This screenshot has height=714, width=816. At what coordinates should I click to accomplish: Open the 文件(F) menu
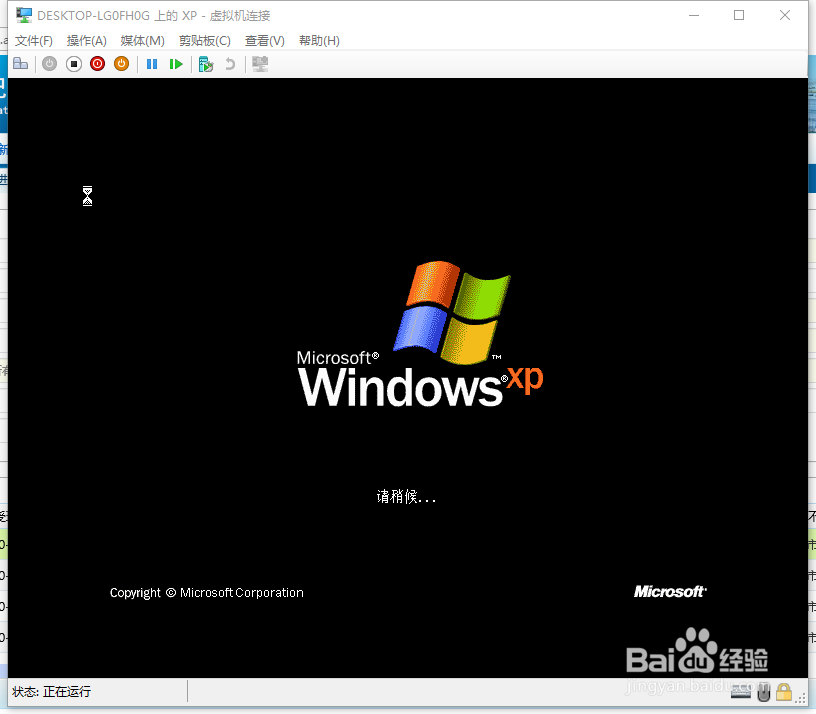pos(33,41)
